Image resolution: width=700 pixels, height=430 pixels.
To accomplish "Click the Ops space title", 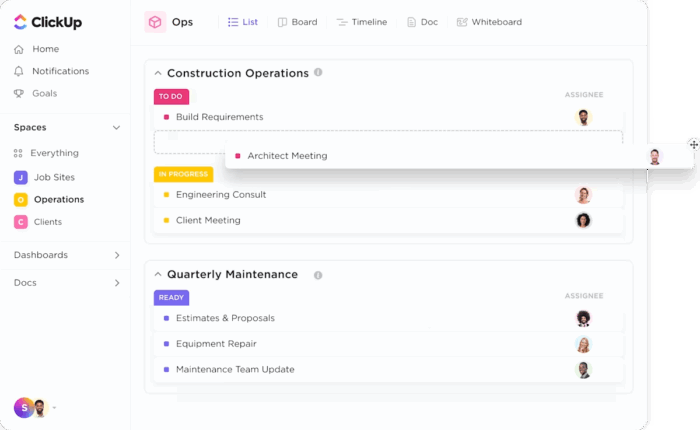I will [183, 22].
